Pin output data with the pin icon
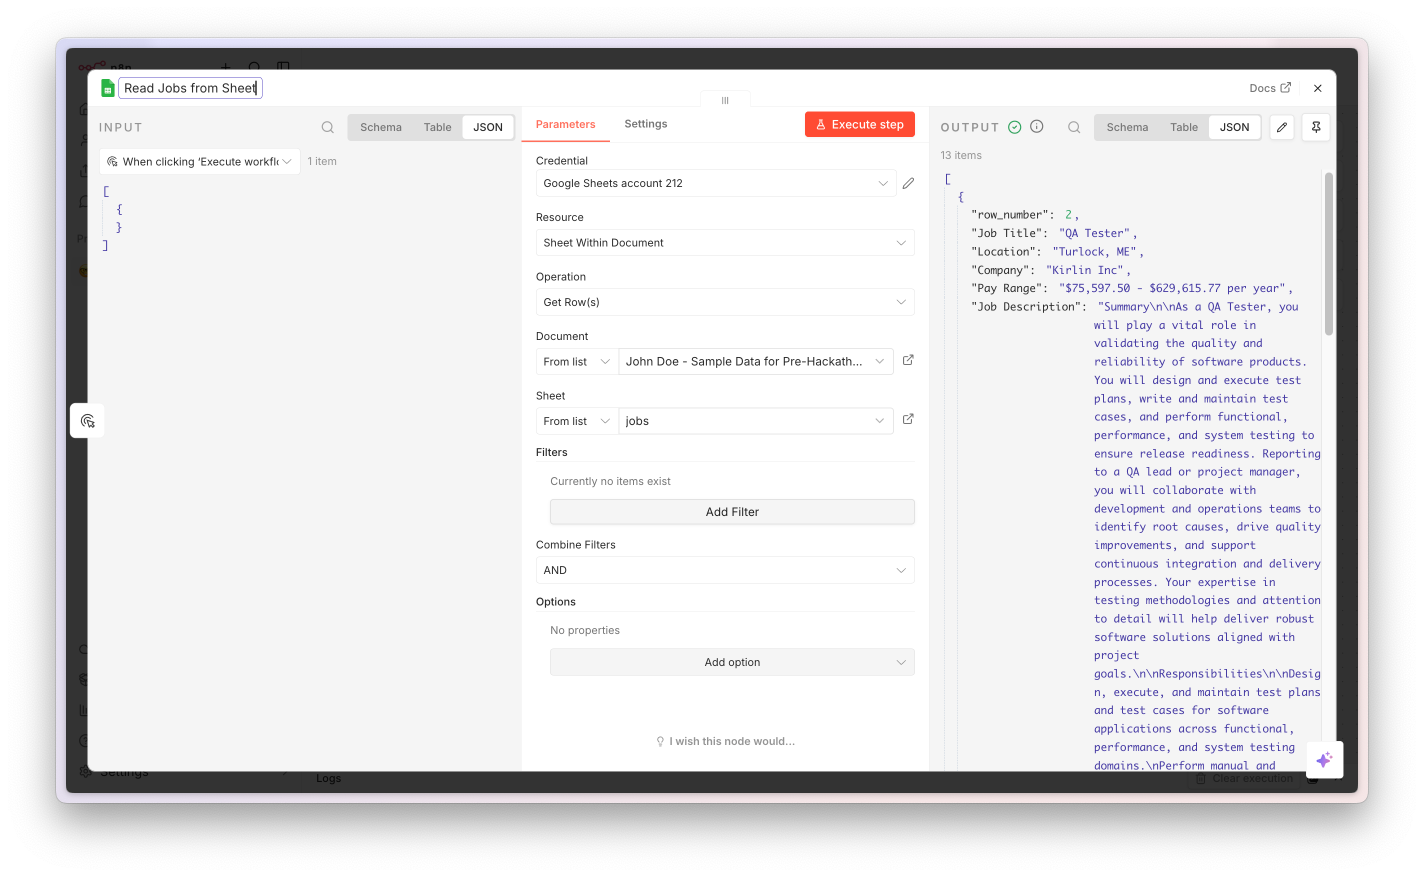 (1316, 127)
